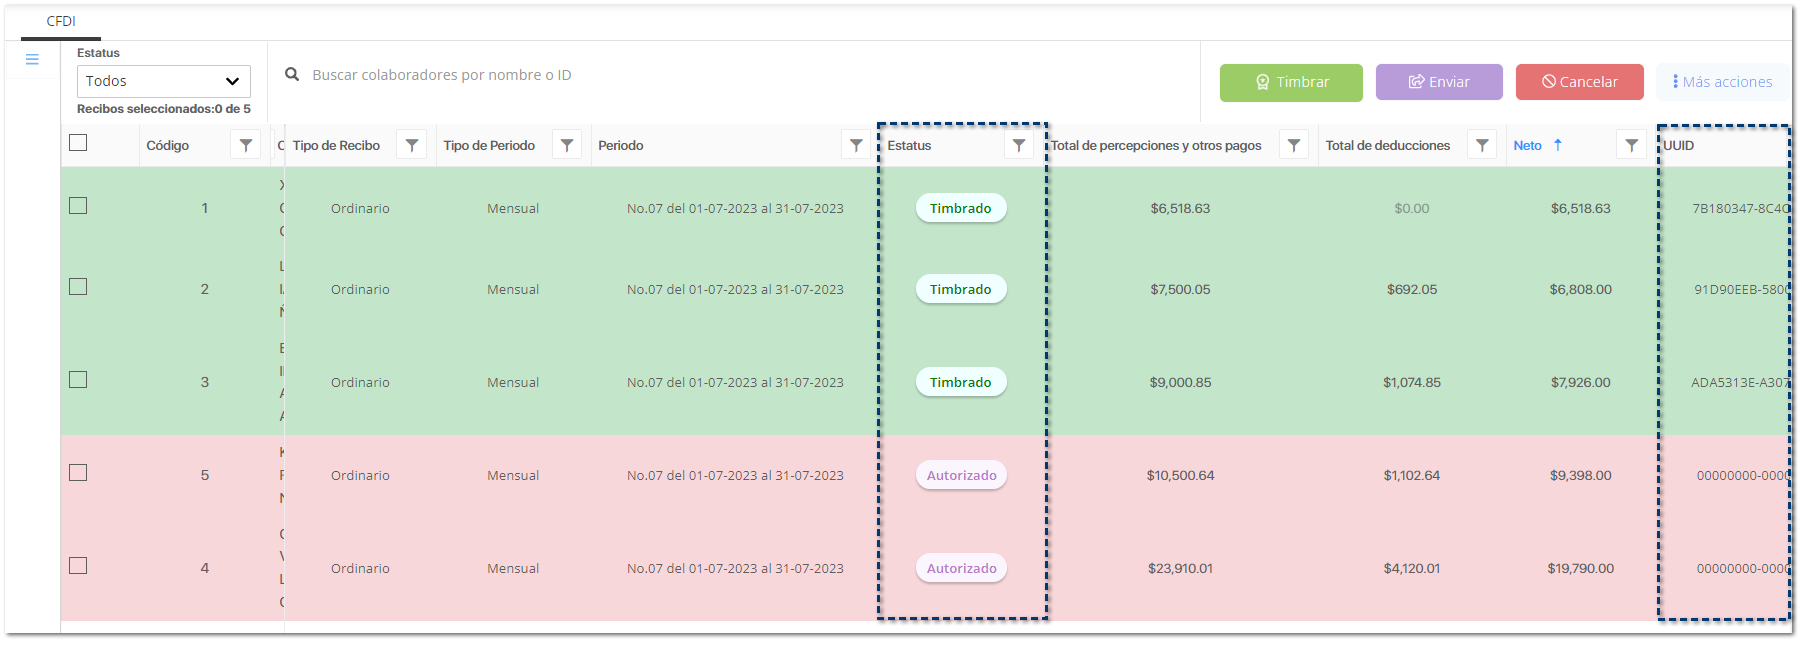The width and height of the screenshot is (1802, 660).
Task: Toggle the select-all header checkbox
Action: click(x=78, y=143)
